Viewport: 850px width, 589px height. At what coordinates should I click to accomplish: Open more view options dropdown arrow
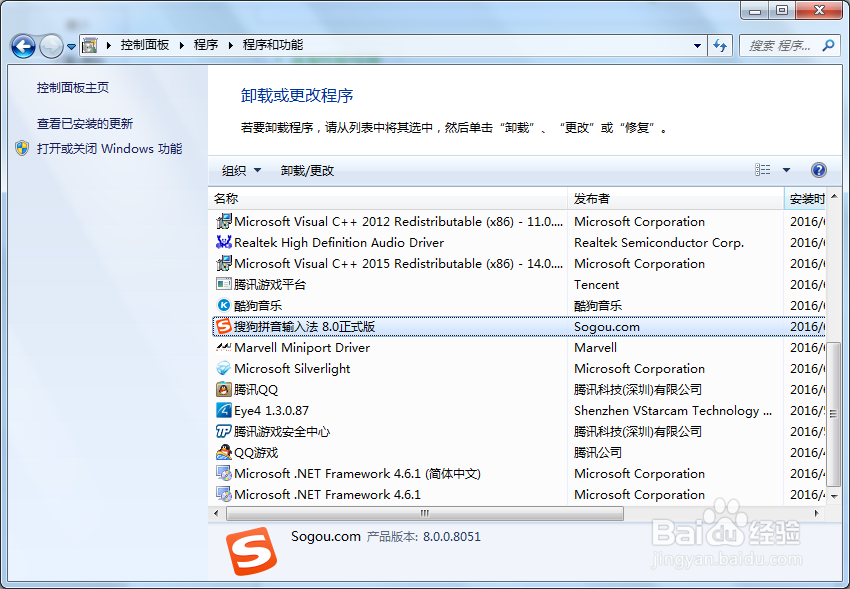pyautogui.click(x=786, y=170)
